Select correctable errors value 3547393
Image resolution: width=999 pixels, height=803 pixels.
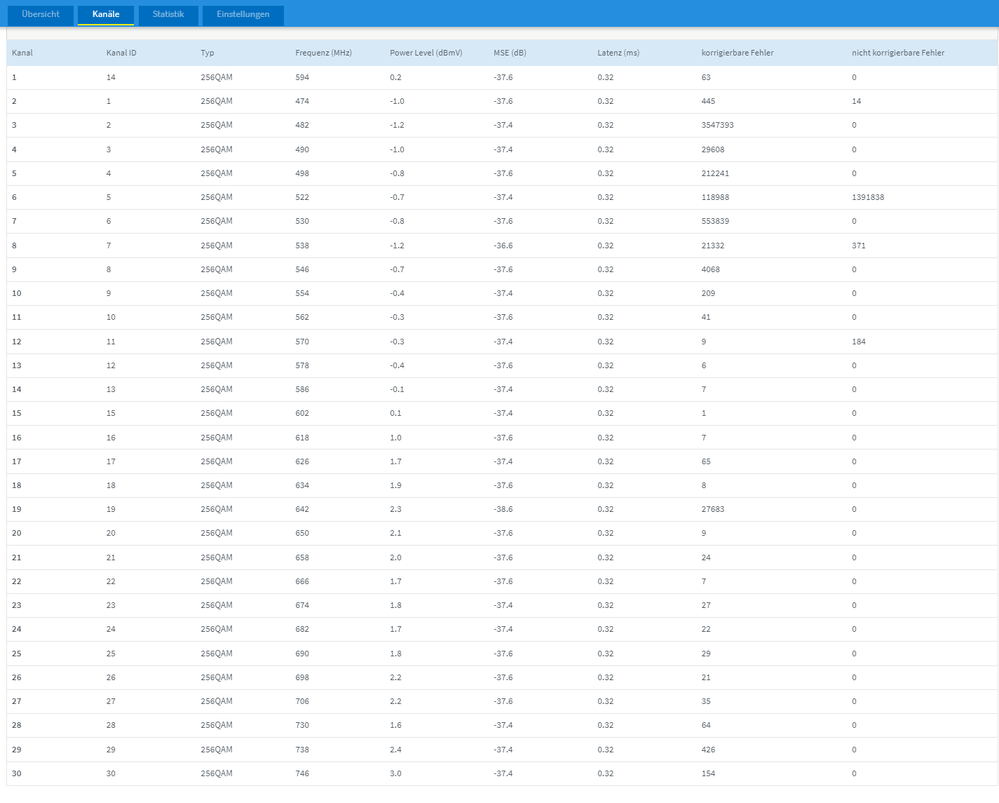point(717,125)
